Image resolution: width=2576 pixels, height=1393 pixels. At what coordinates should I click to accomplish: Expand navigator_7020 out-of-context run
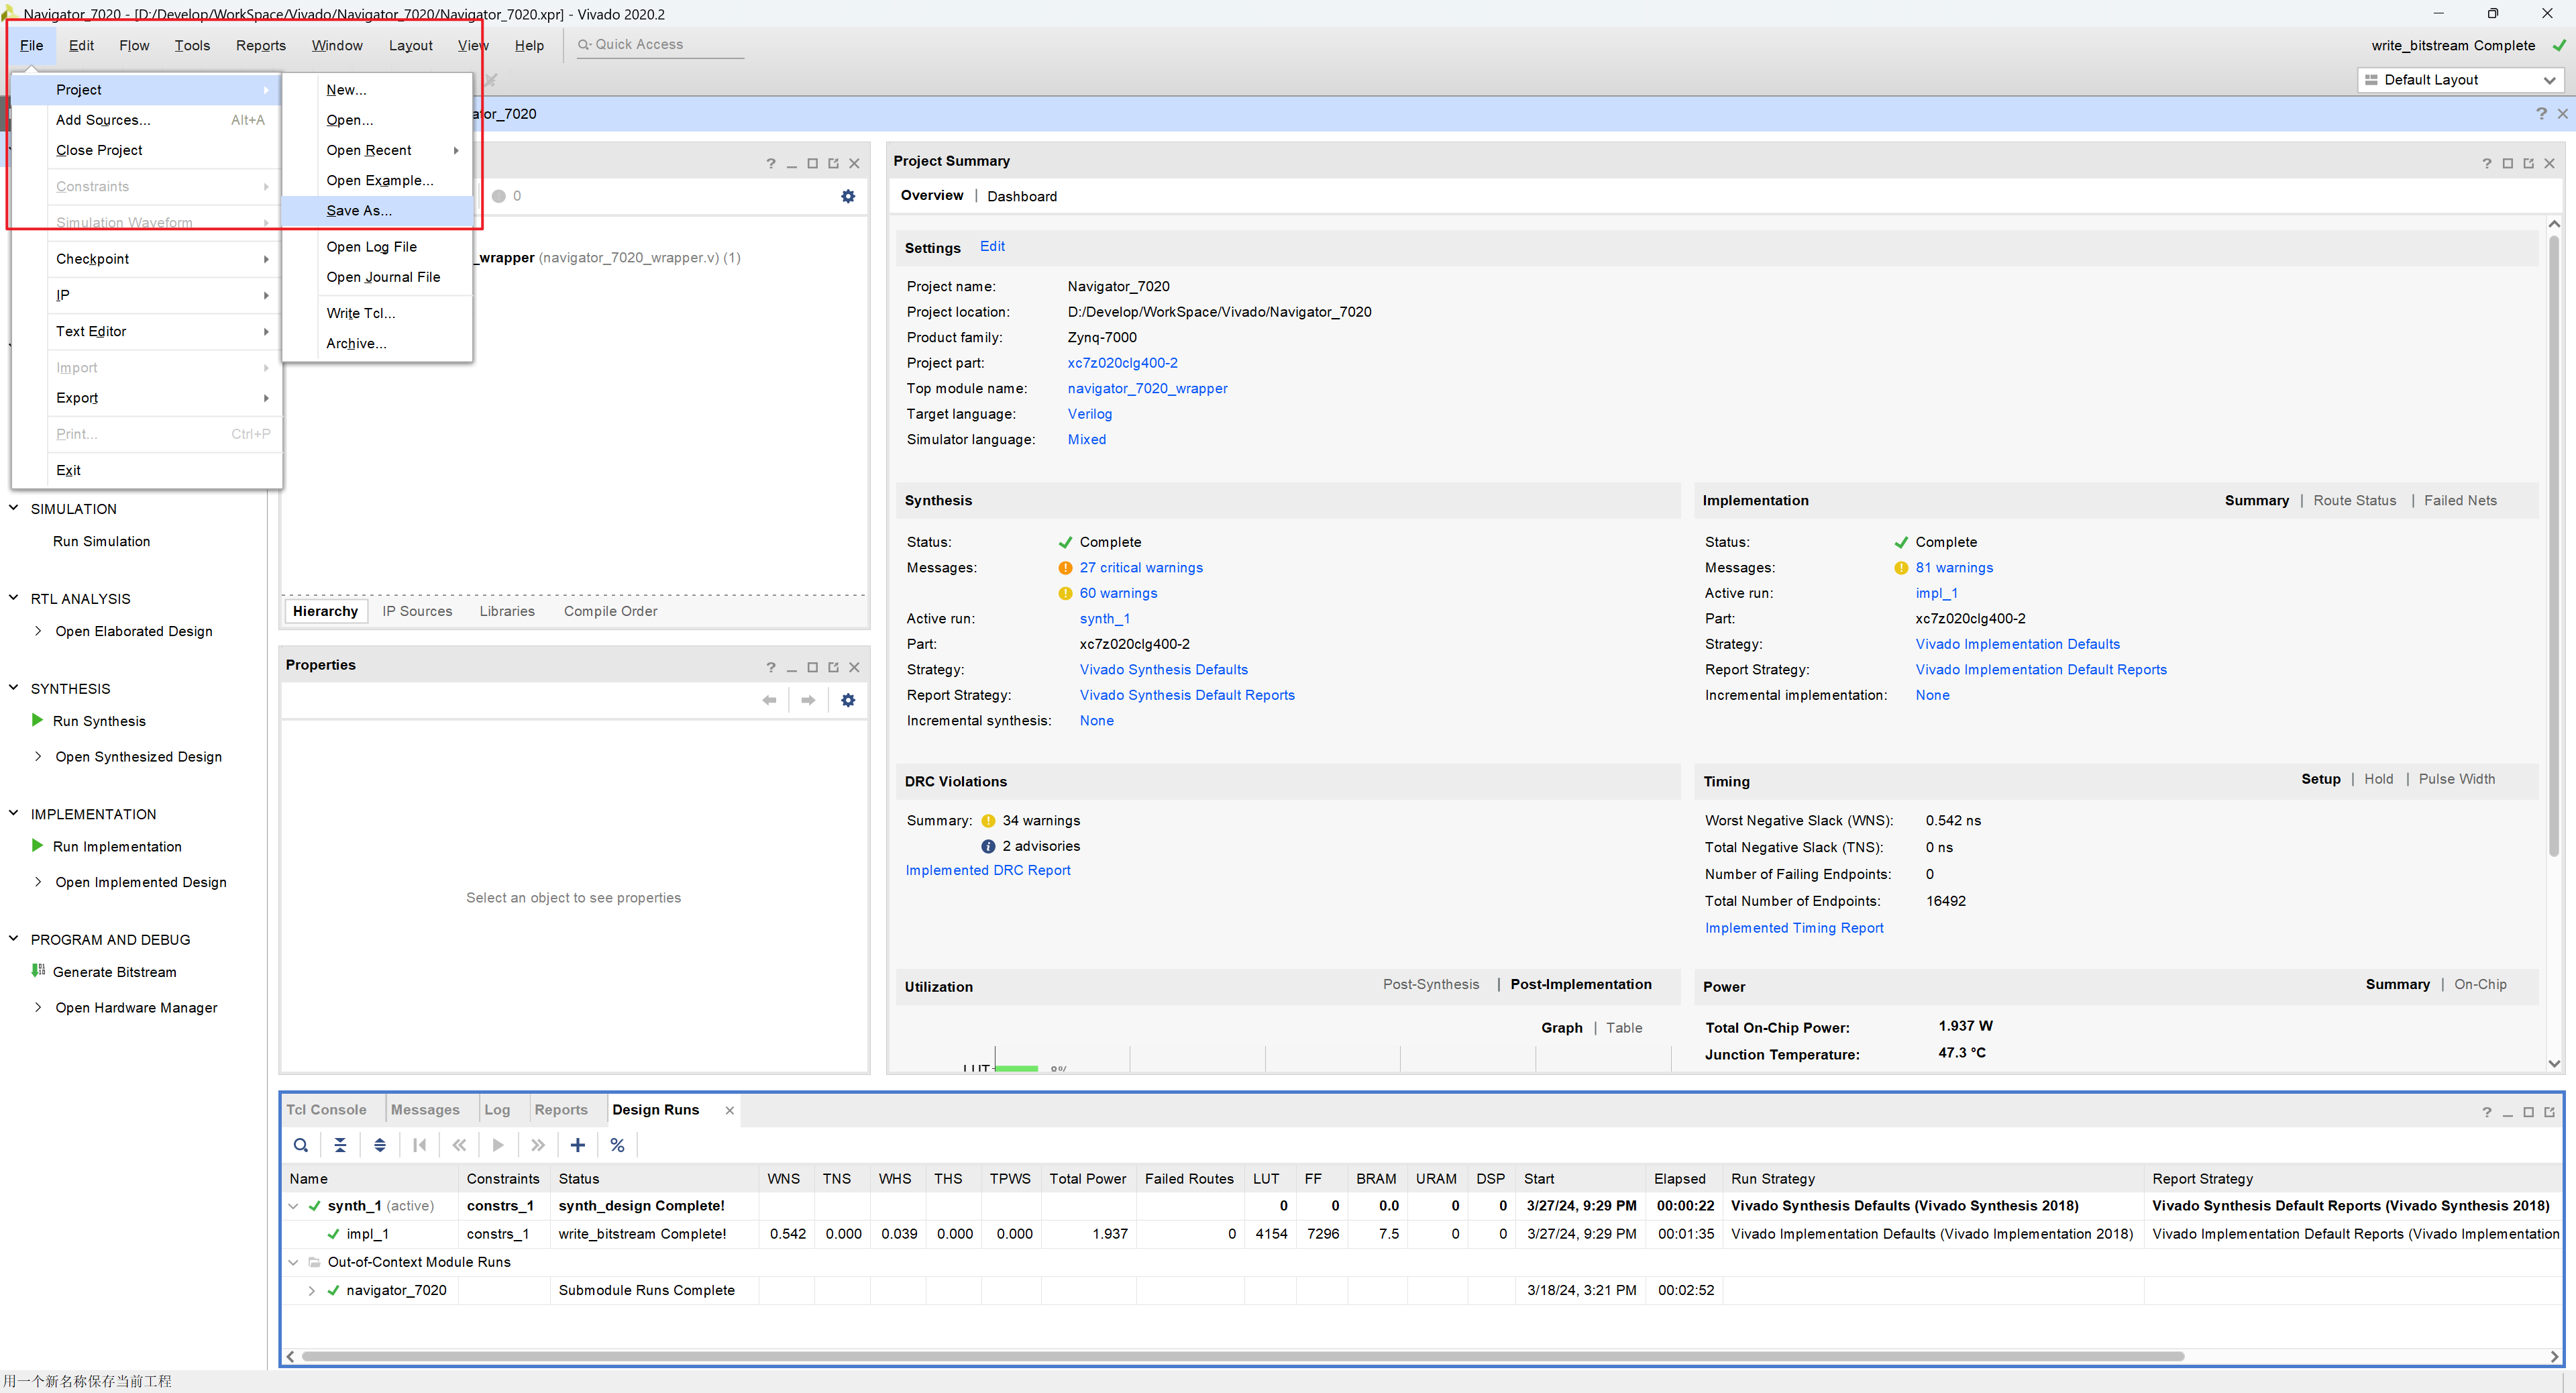311,1290
